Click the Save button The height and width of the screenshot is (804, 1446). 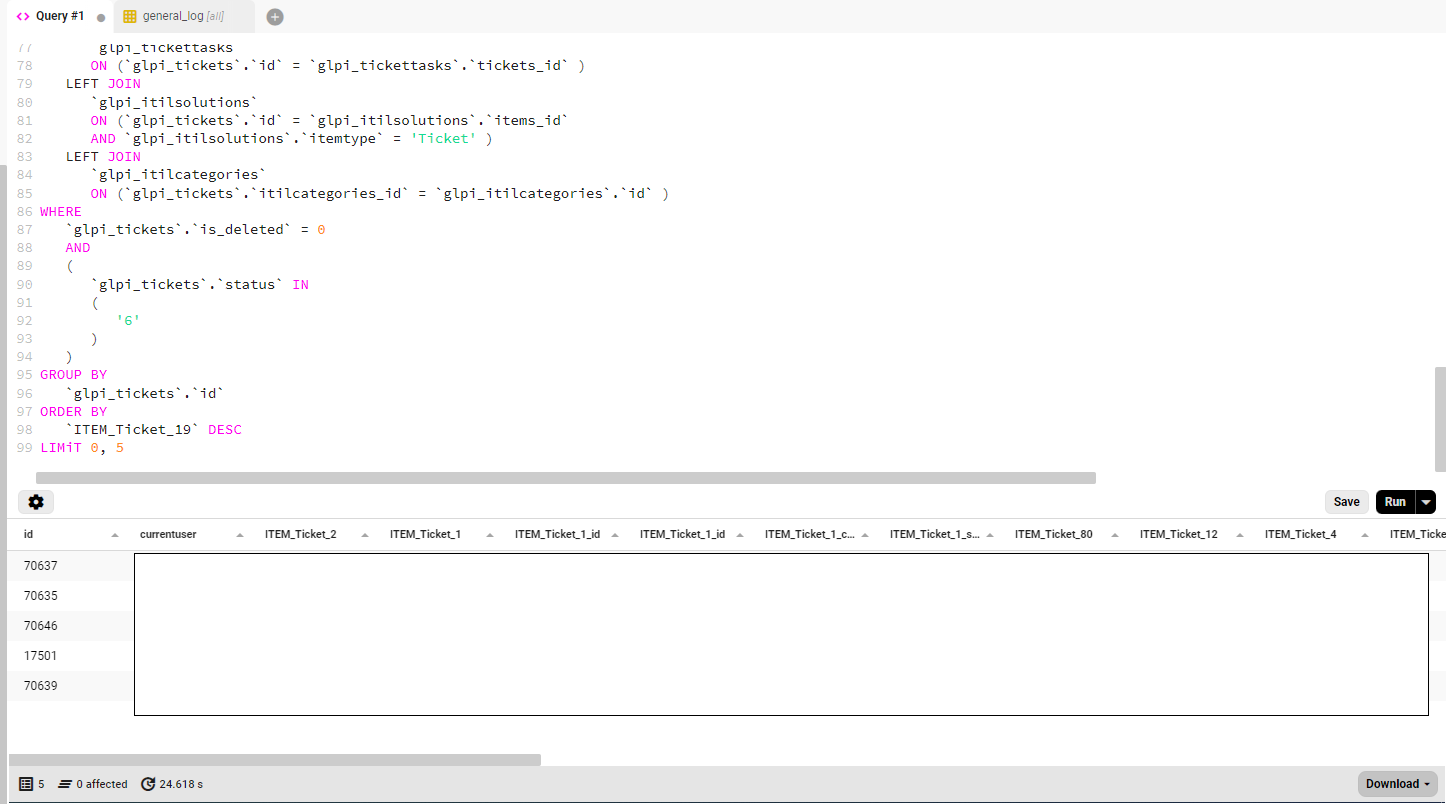pyautogui.click(x=1346, y=501)
